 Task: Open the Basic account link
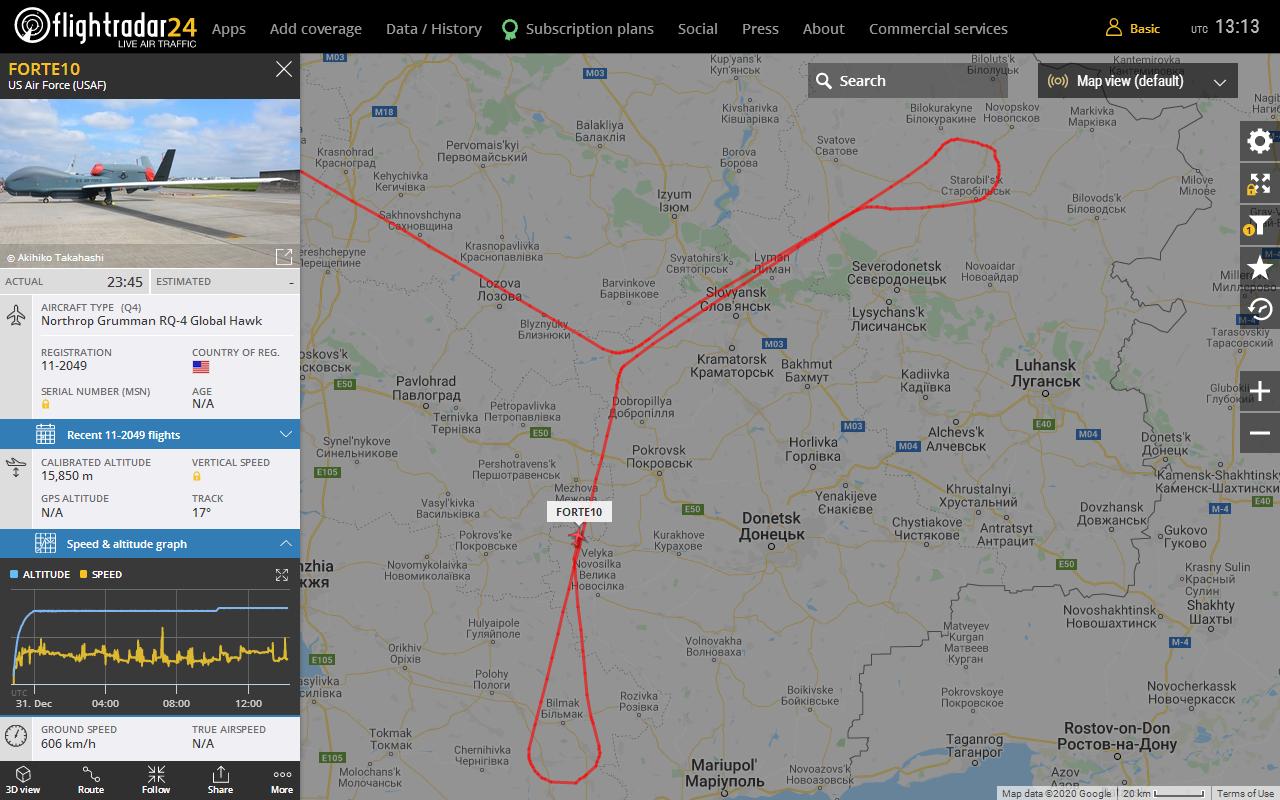[x=1133, y=28]
